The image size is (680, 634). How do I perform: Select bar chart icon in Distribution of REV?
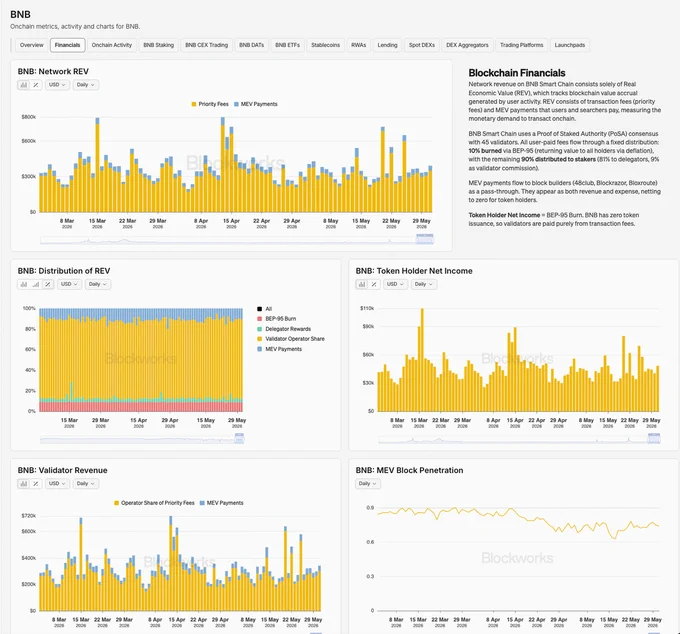[23, 284]
